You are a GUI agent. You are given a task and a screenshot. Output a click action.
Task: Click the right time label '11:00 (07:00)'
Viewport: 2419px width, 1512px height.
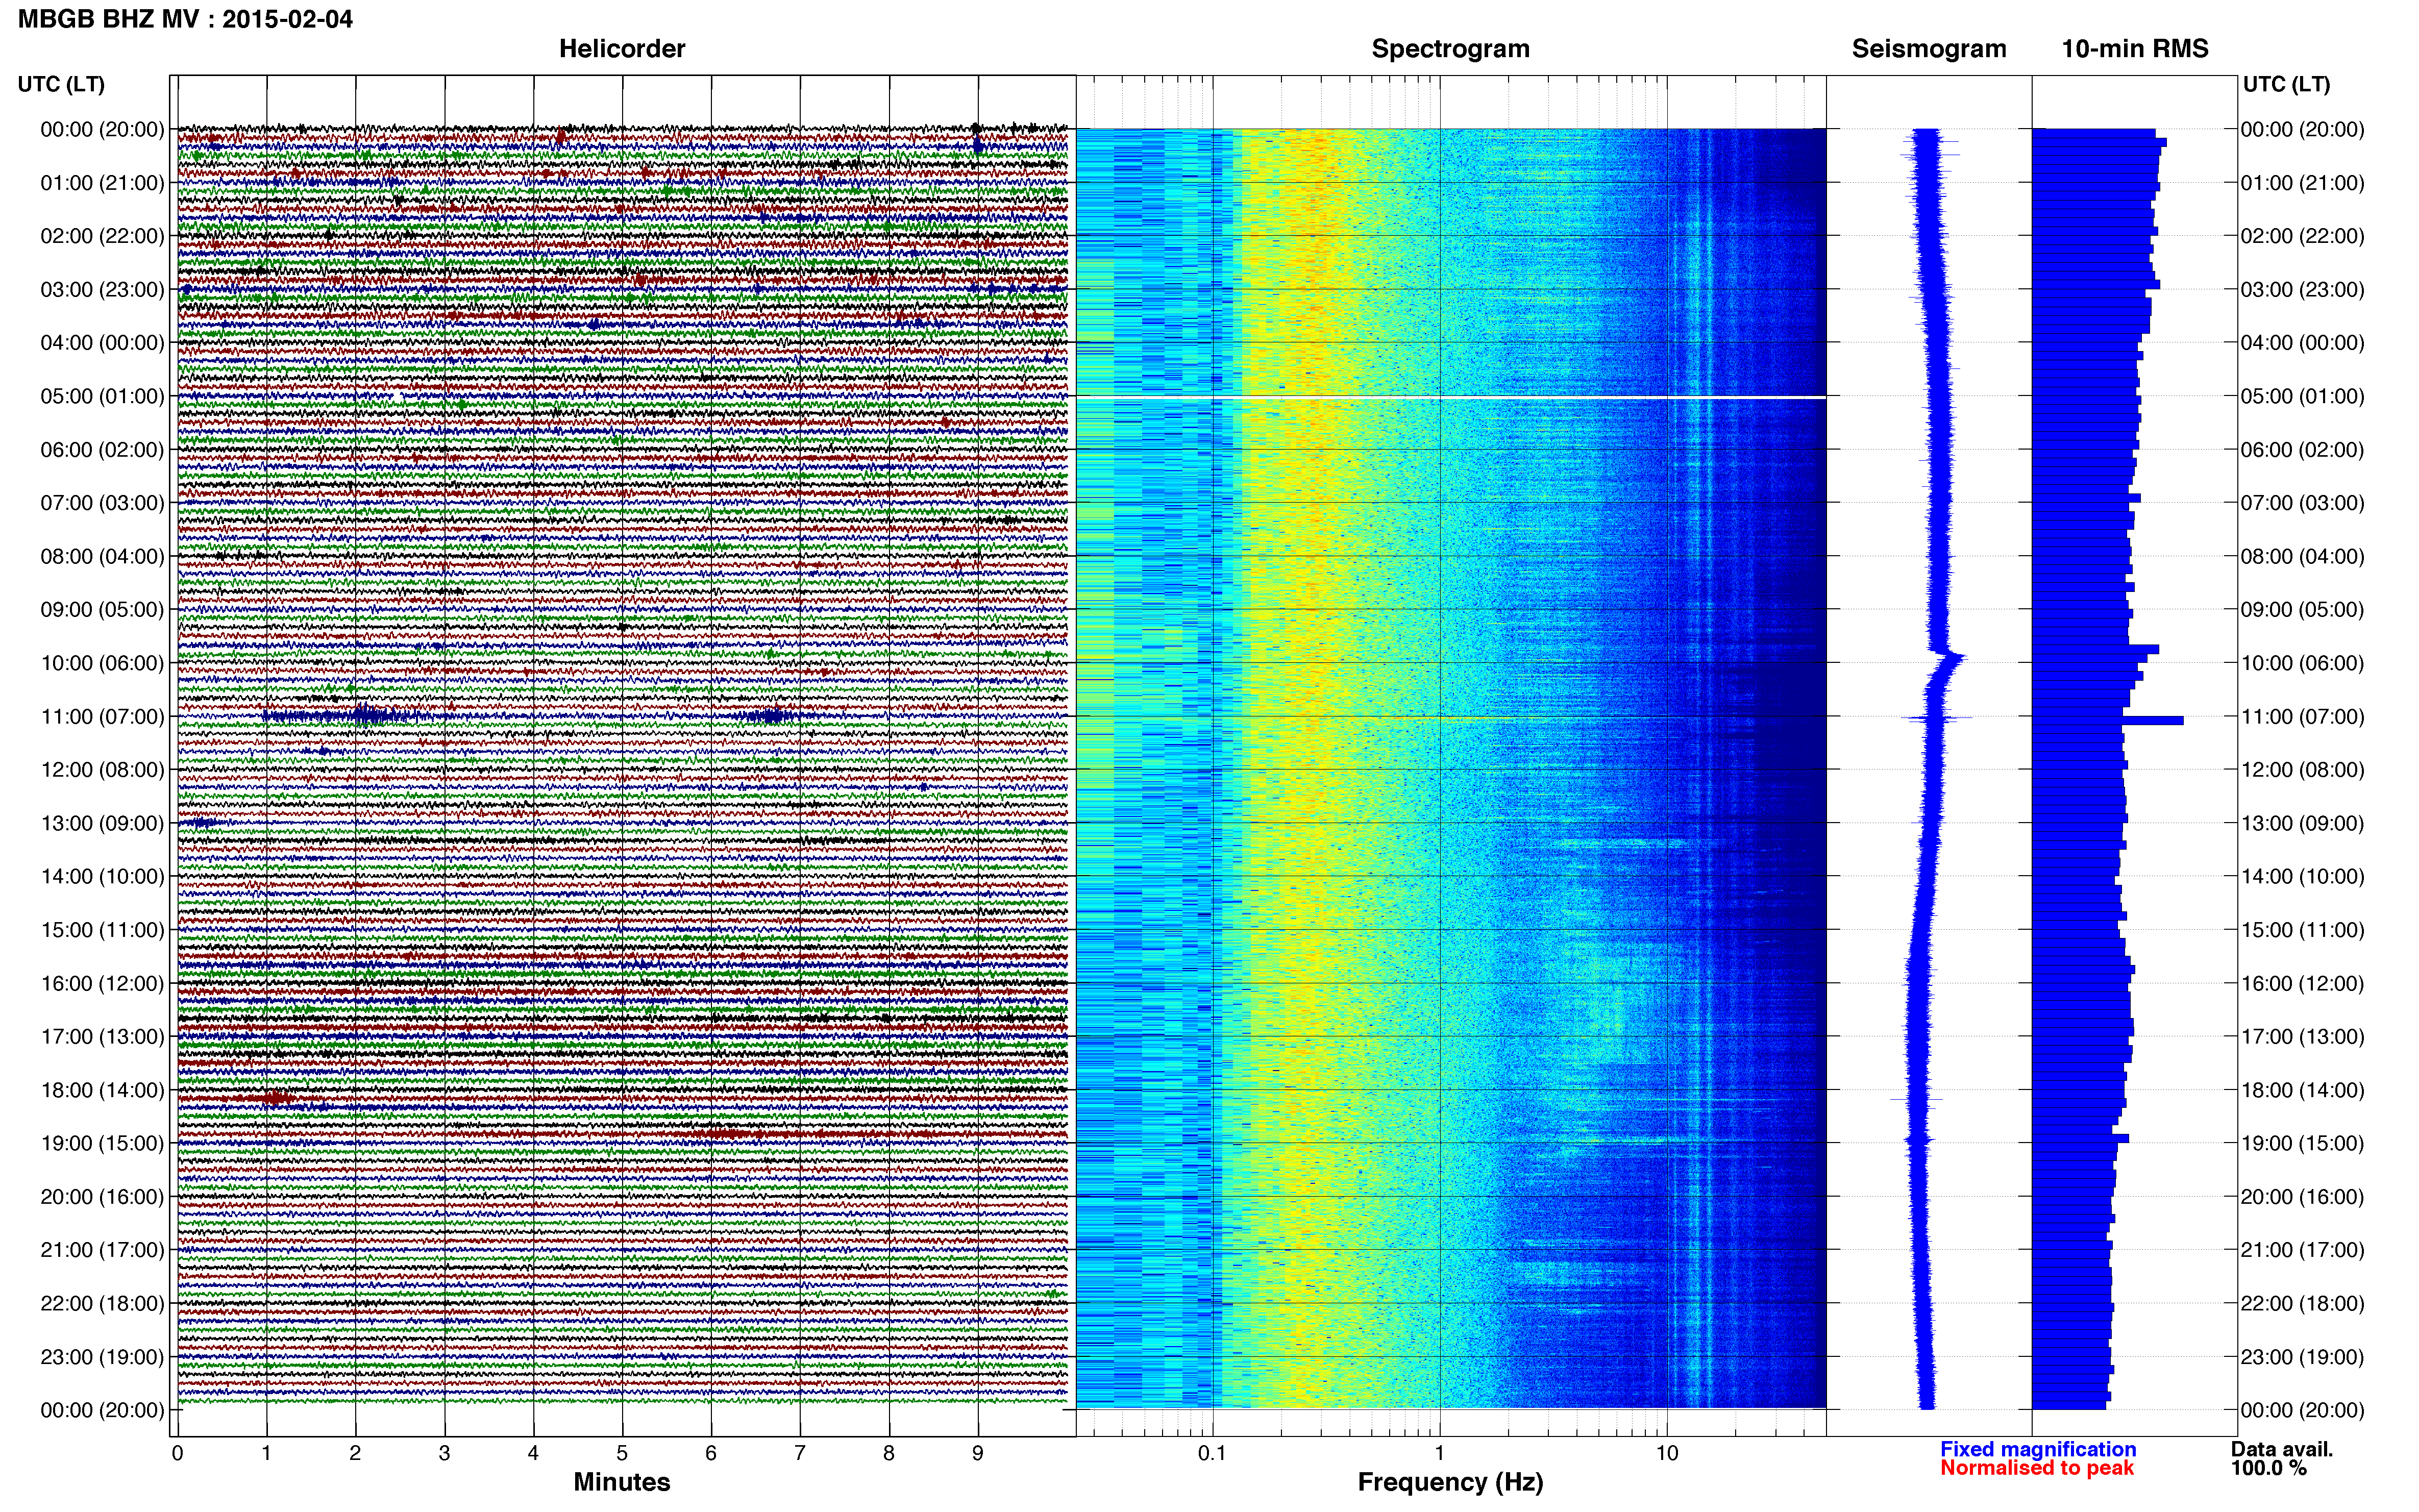(2302, 717)
